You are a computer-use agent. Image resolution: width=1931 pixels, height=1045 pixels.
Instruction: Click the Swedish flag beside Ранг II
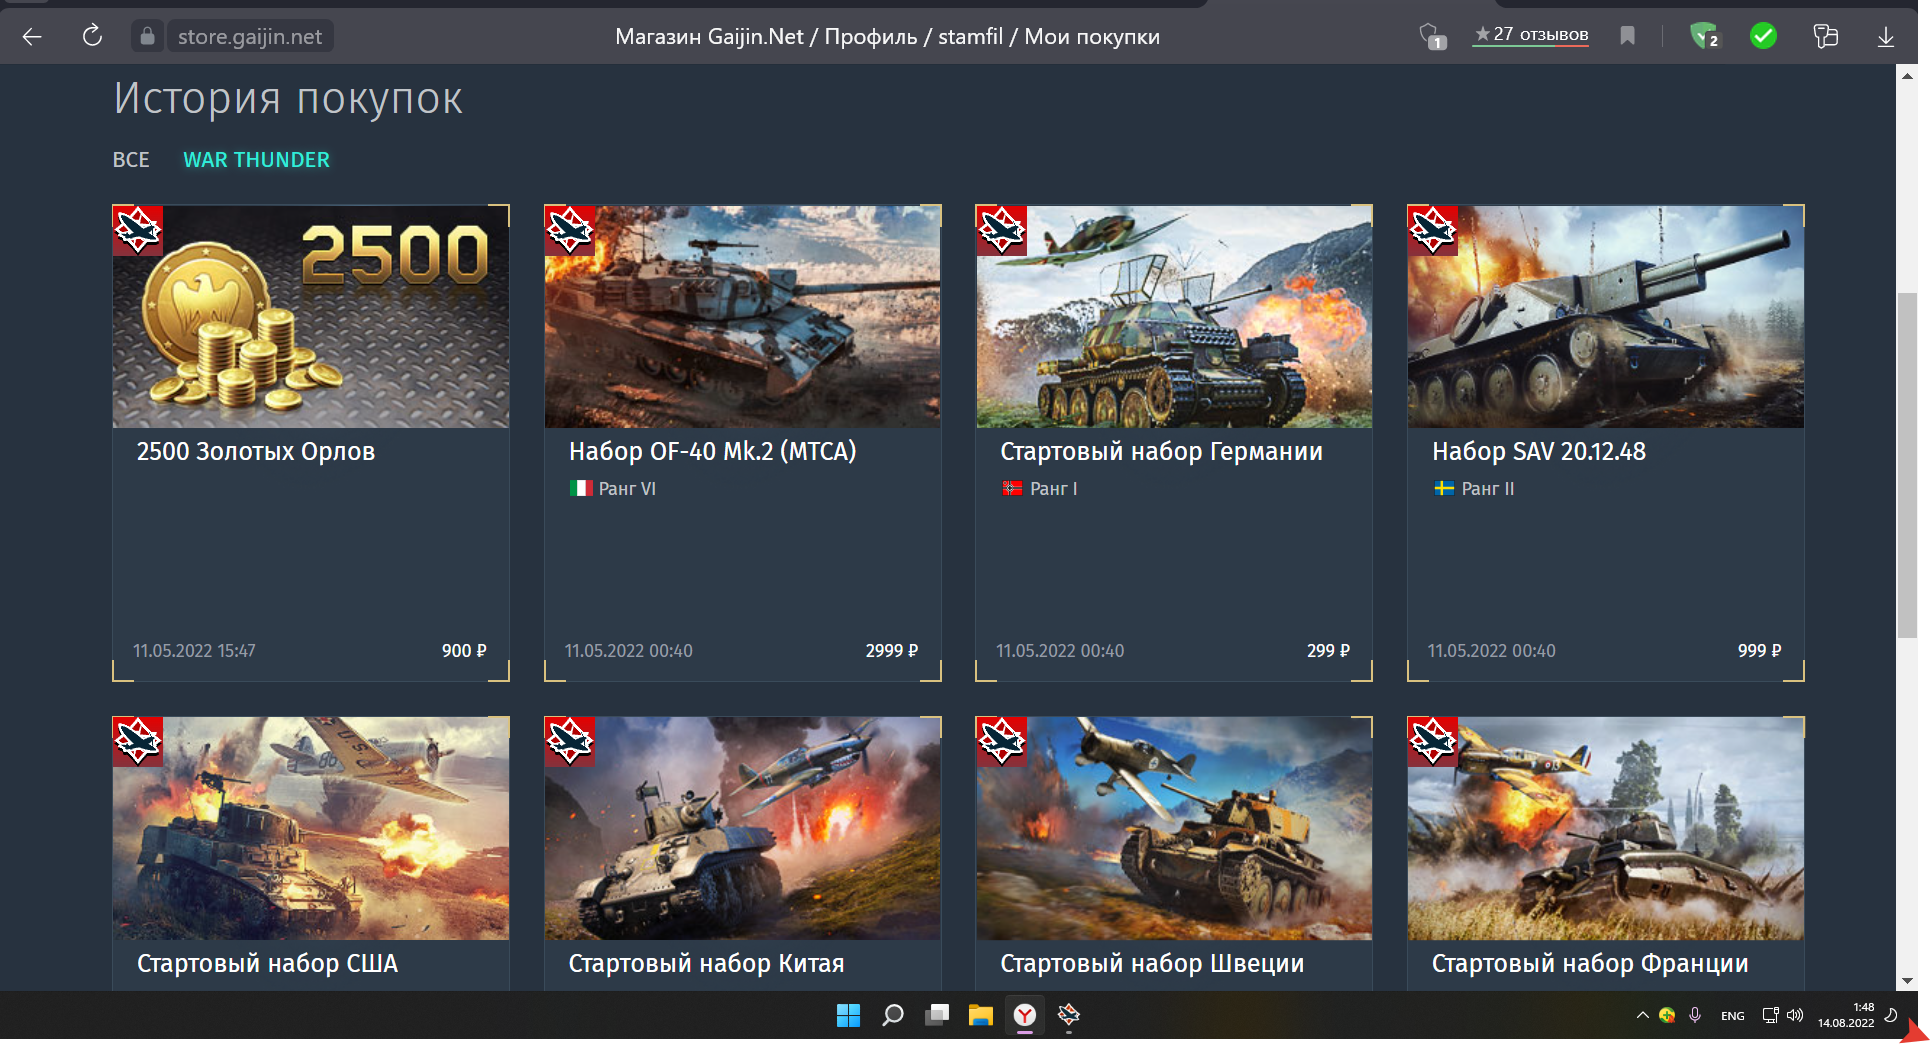[1444, 489]
